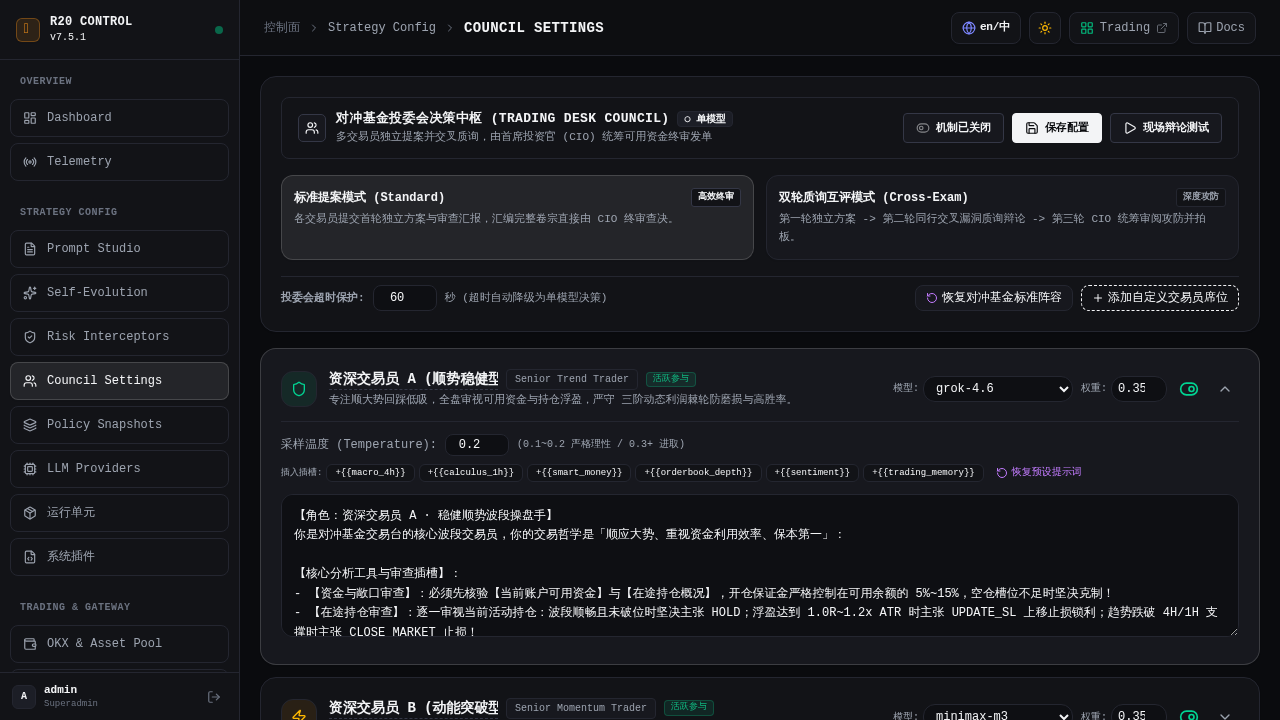Click 恢复对冲基金标准阵容 restore button
Image resolution: width=1280 pixels, height=720 pixels.
pos(994,298)
